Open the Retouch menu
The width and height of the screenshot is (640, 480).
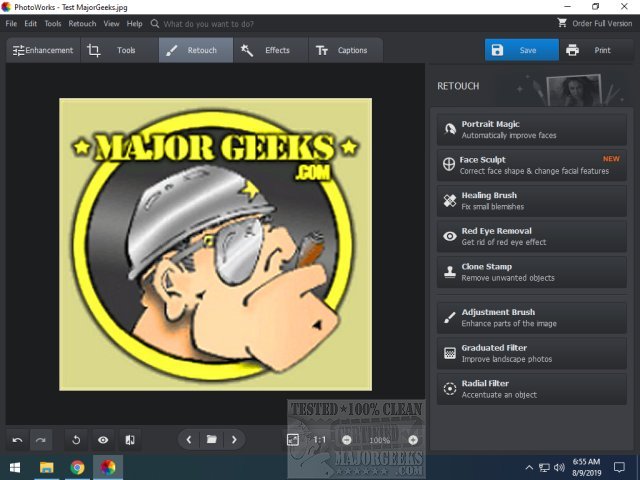pyautogui.click(x=82, y=23)
